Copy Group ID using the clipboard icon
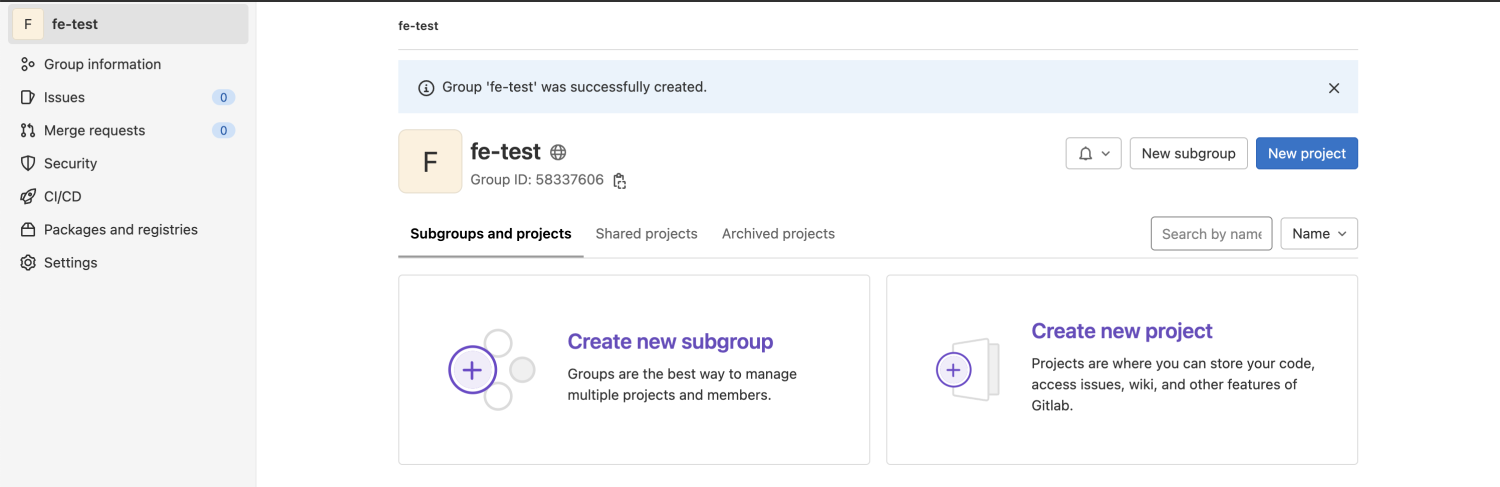The height and width of the screenshot is (487, 1500). [x=620, y=181]
